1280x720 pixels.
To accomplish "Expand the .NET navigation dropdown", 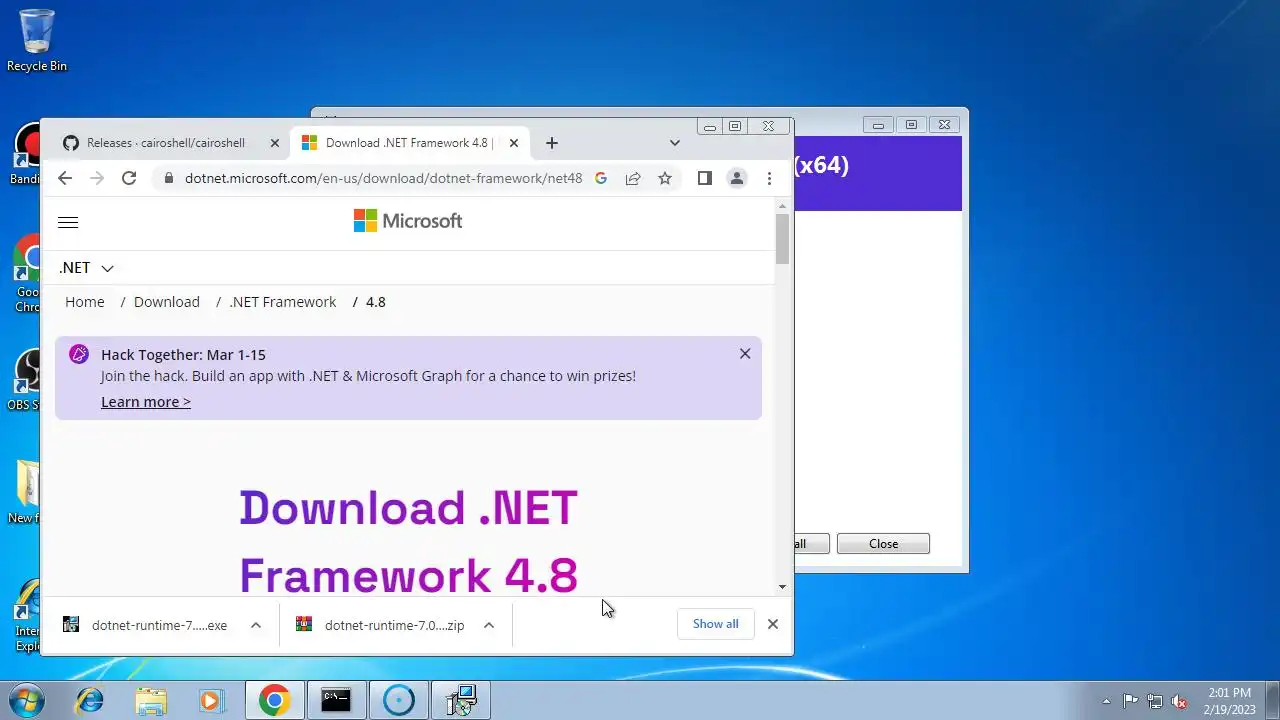I will point(87,268).
